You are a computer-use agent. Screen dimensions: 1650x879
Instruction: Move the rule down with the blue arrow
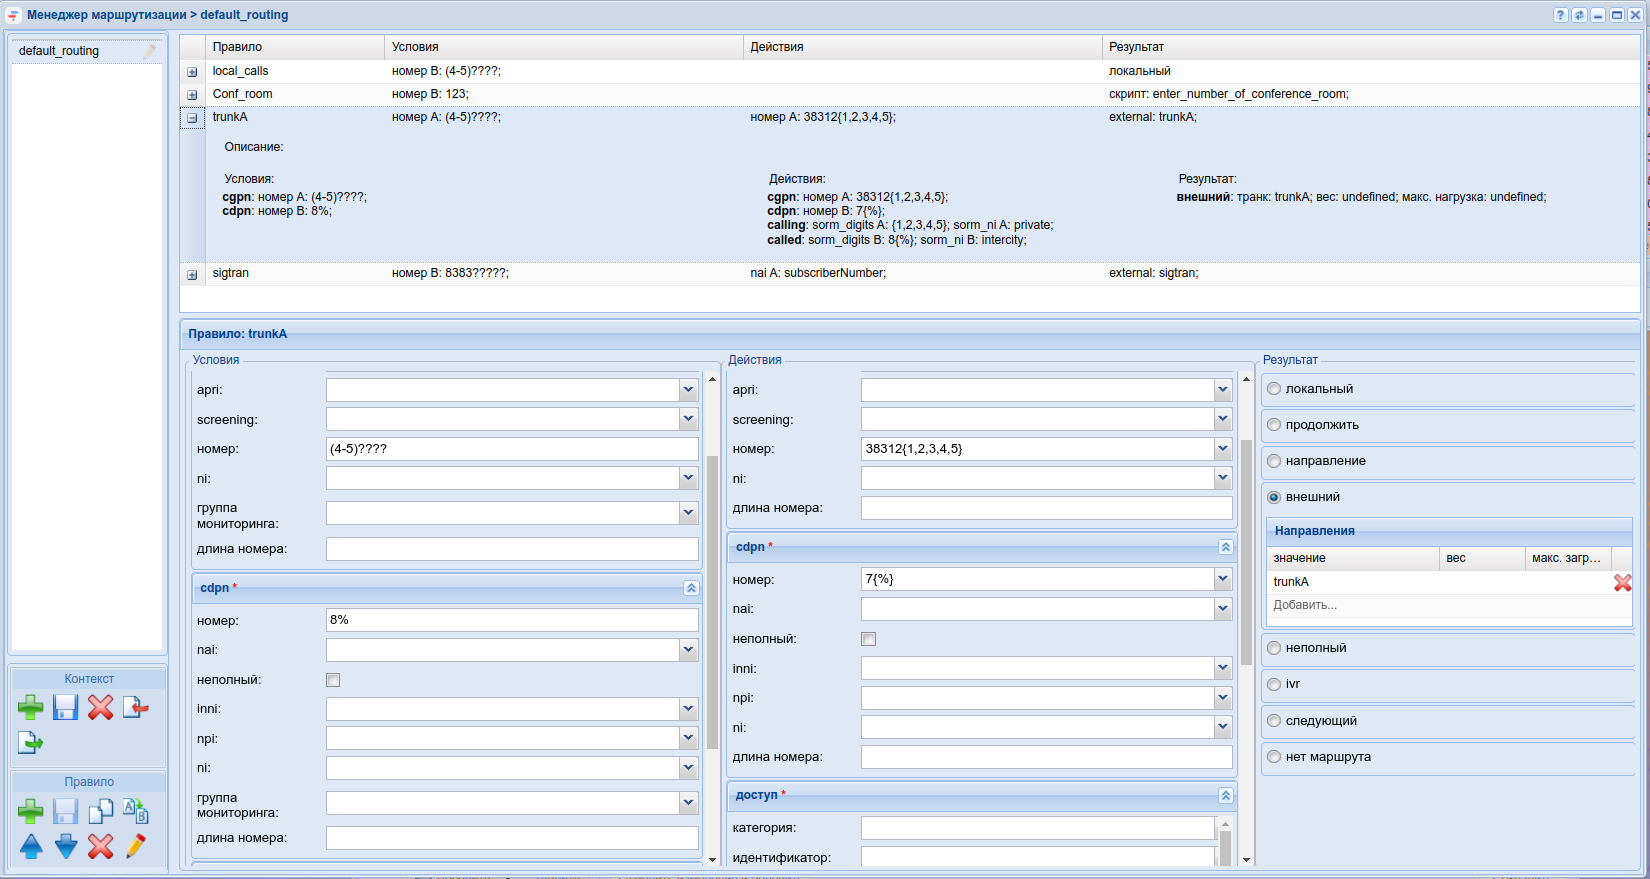tap(66, 846)
